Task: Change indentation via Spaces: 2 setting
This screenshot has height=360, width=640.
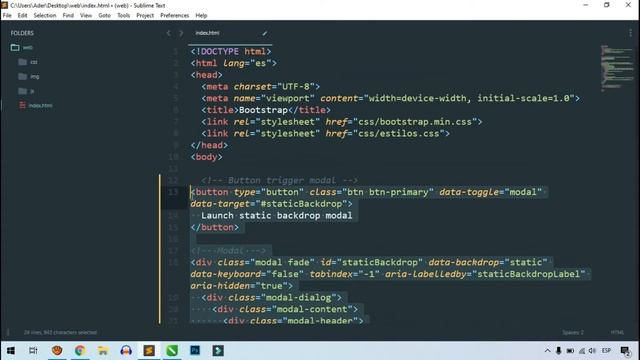Action: [573, 332]
